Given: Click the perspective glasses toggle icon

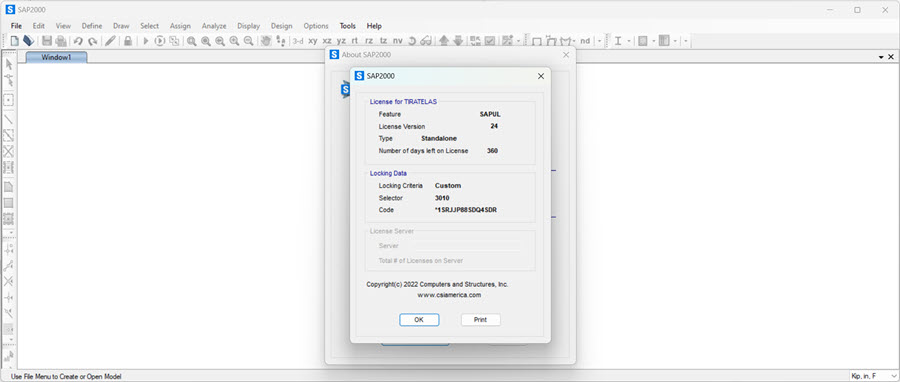Looking at the screenshot, I should click(426, 41).
